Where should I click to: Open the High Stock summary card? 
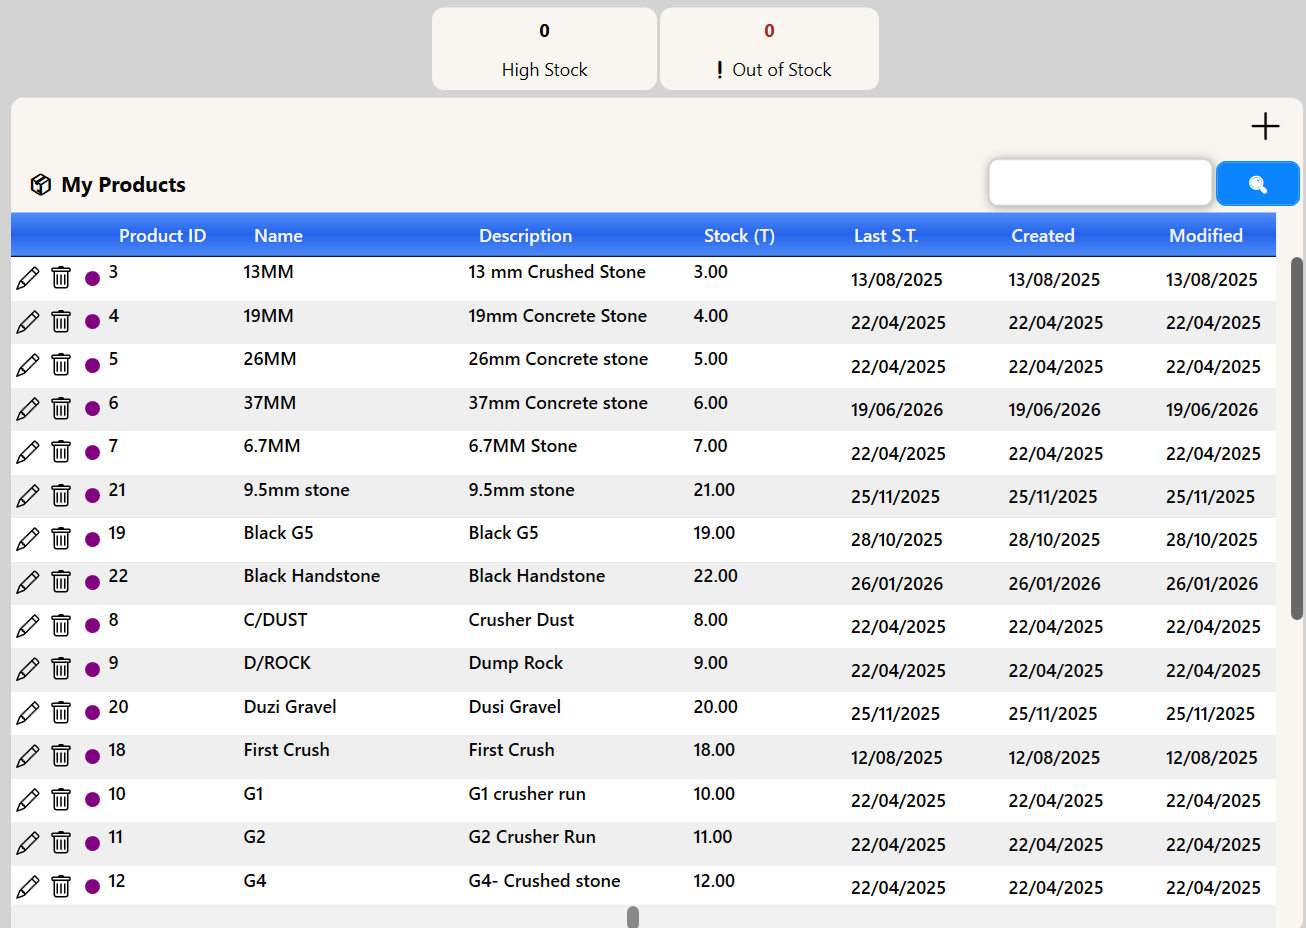coord(544,49)
